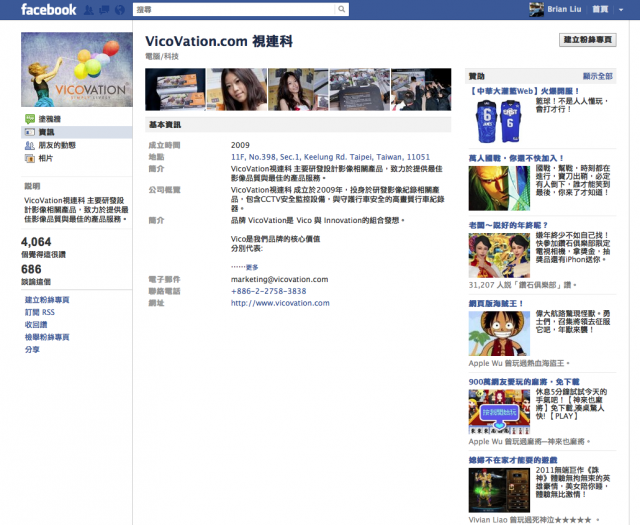This screenshot has width=640, height=525.
Task: Open fifth crowd photo thumbnail
Action: (x=421, y=89)
